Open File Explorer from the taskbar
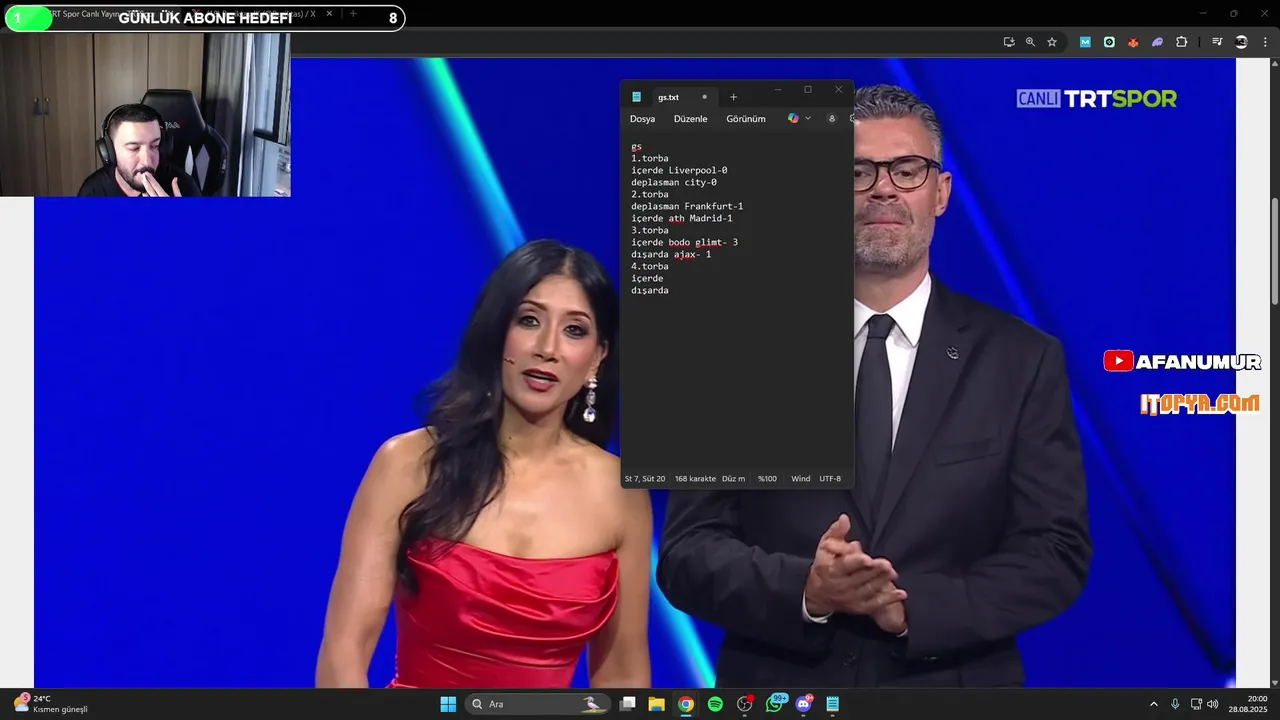Viewport: 1280px width, 720px height. 657,704
